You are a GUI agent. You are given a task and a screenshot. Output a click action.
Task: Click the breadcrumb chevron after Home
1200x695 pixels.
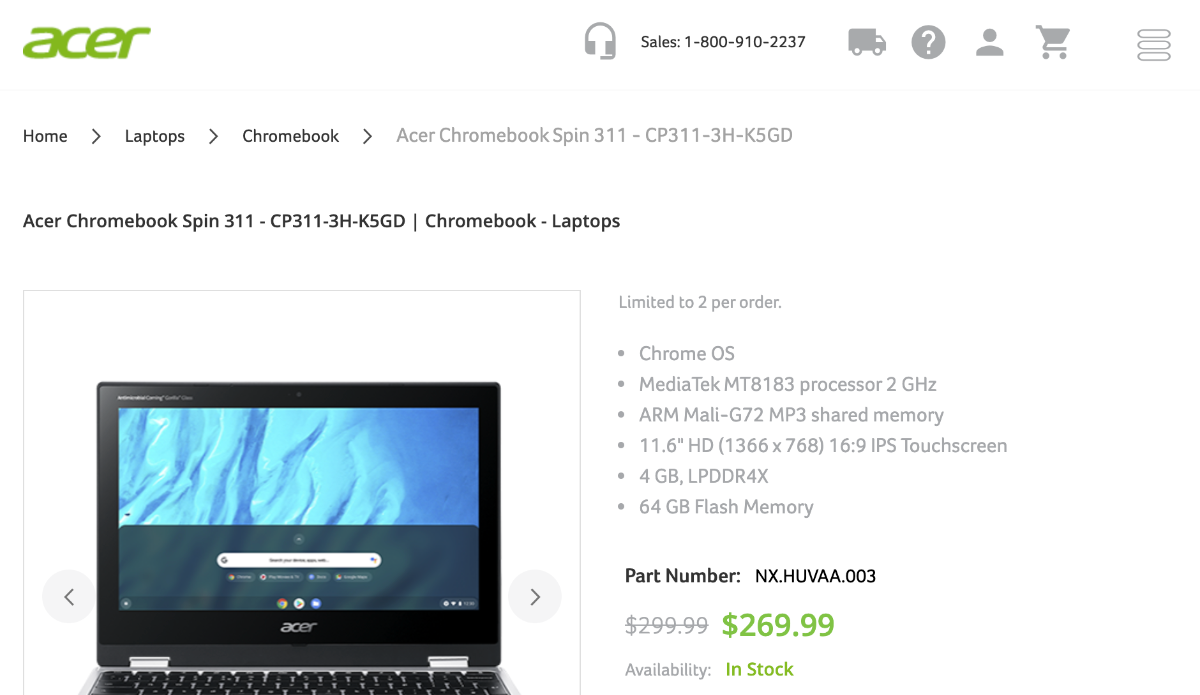[x=96, y=136]
